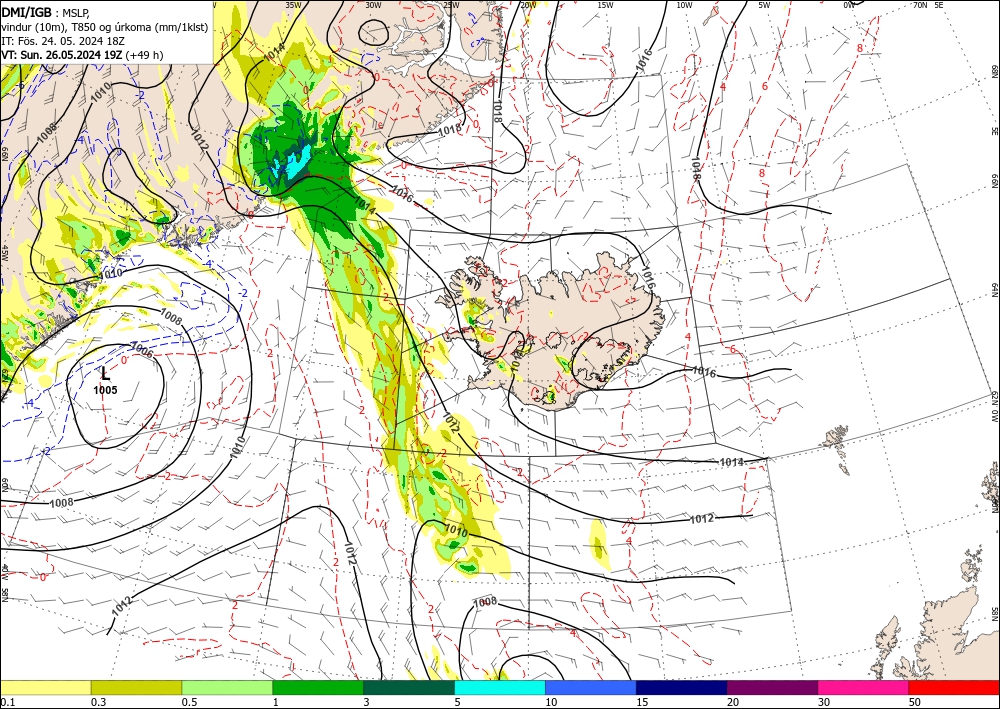Viewport: 1000px width, 709px height.
Task: Click the '30W' longitude label
Action: coord(374,5)
